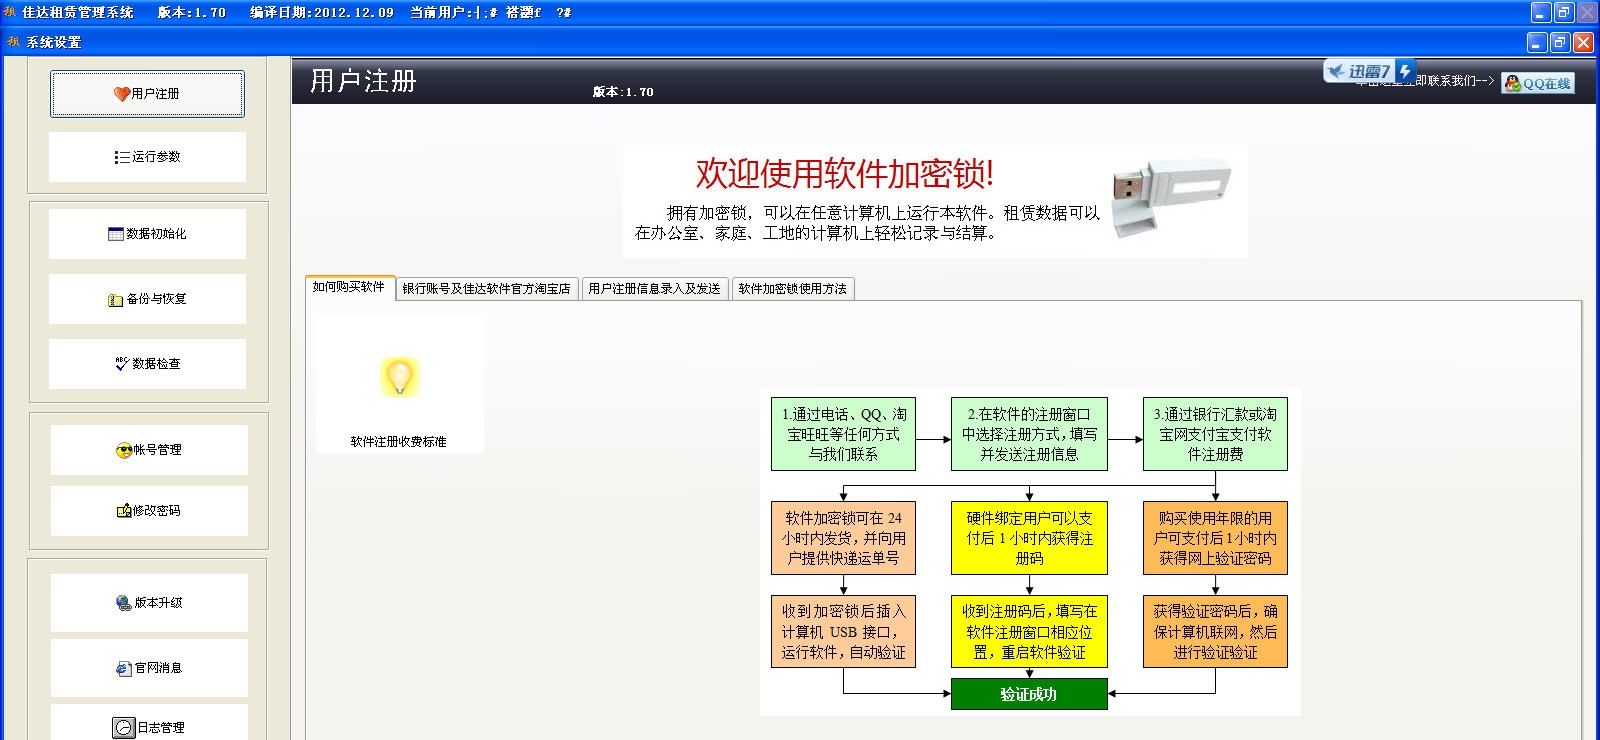Click the green 验证成功 box
Image resolution: width=1600 pixels, height=740 pixels.
1029,694
